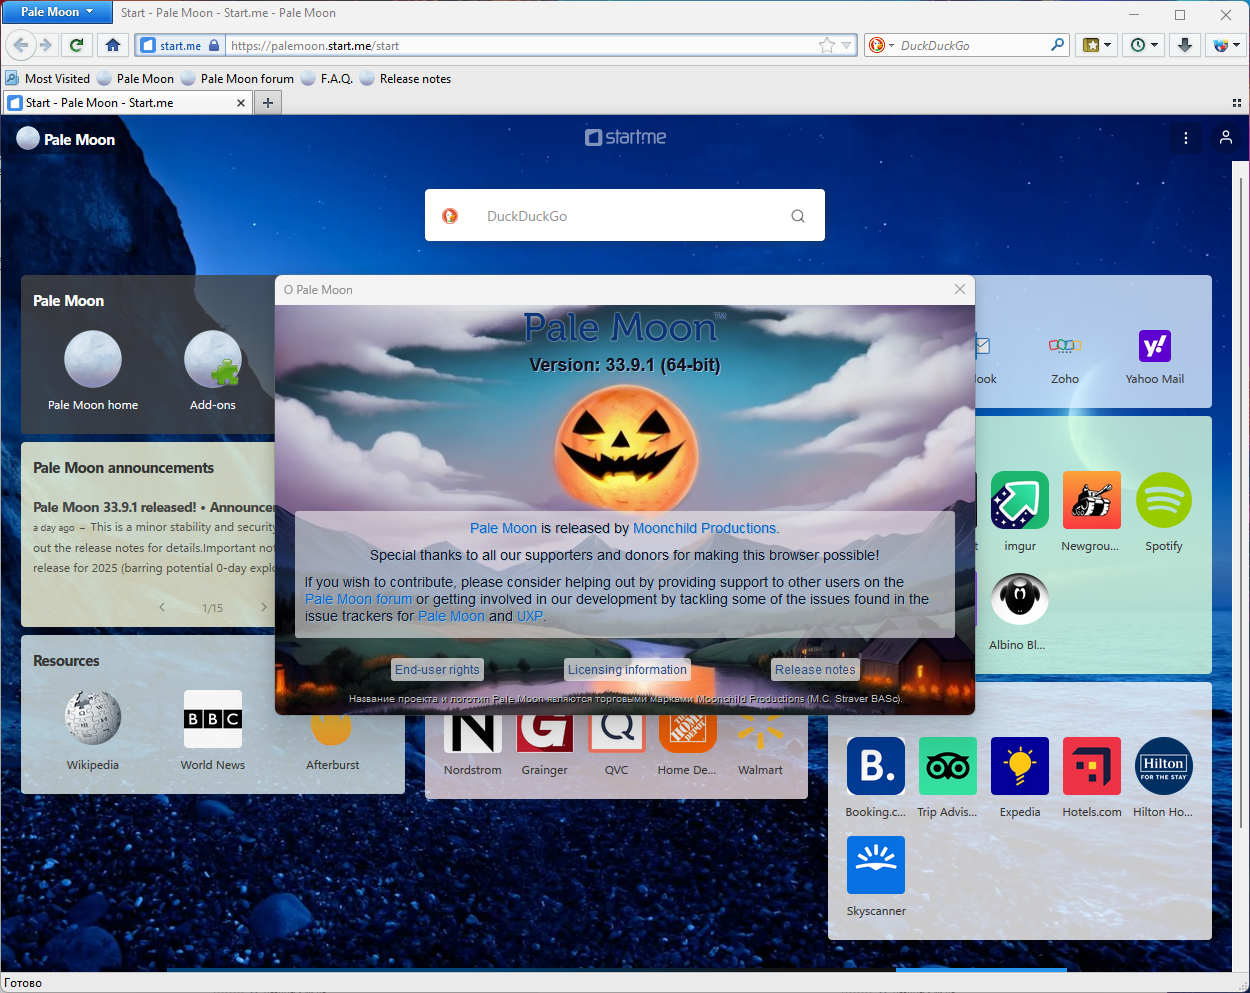Click End-user rights button
Viewport: 1250px width, 993px height.
pyautogui.click(x=437, y=670)
